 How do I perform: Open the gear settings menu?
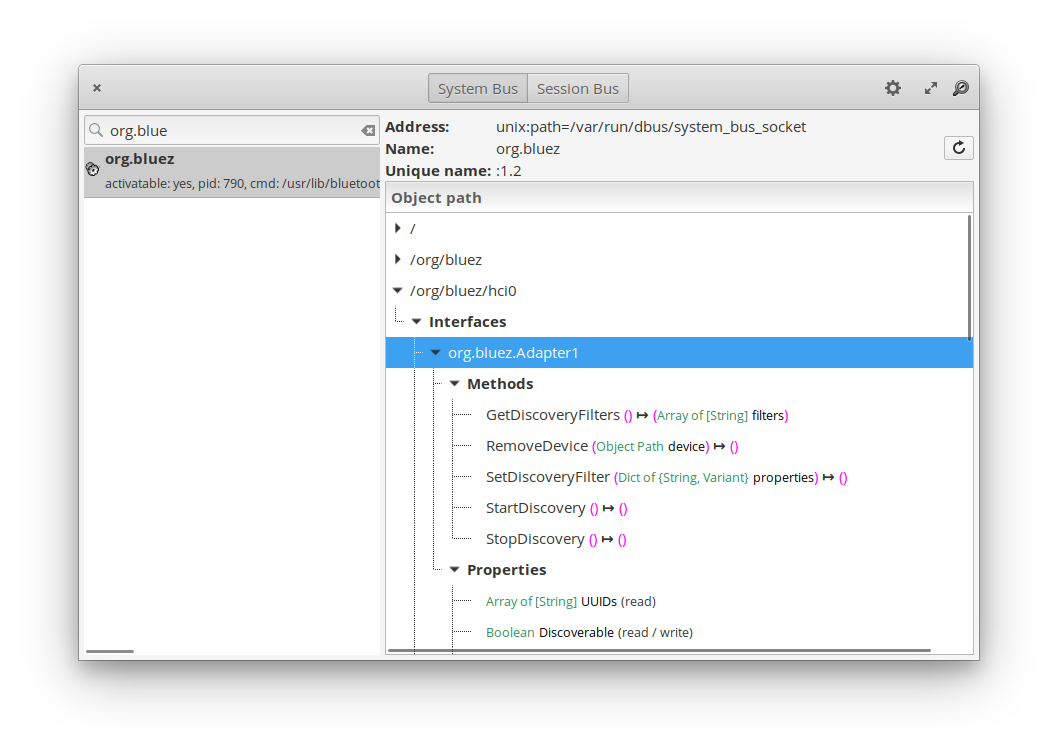pyautogui.click(x=892, y=88)
